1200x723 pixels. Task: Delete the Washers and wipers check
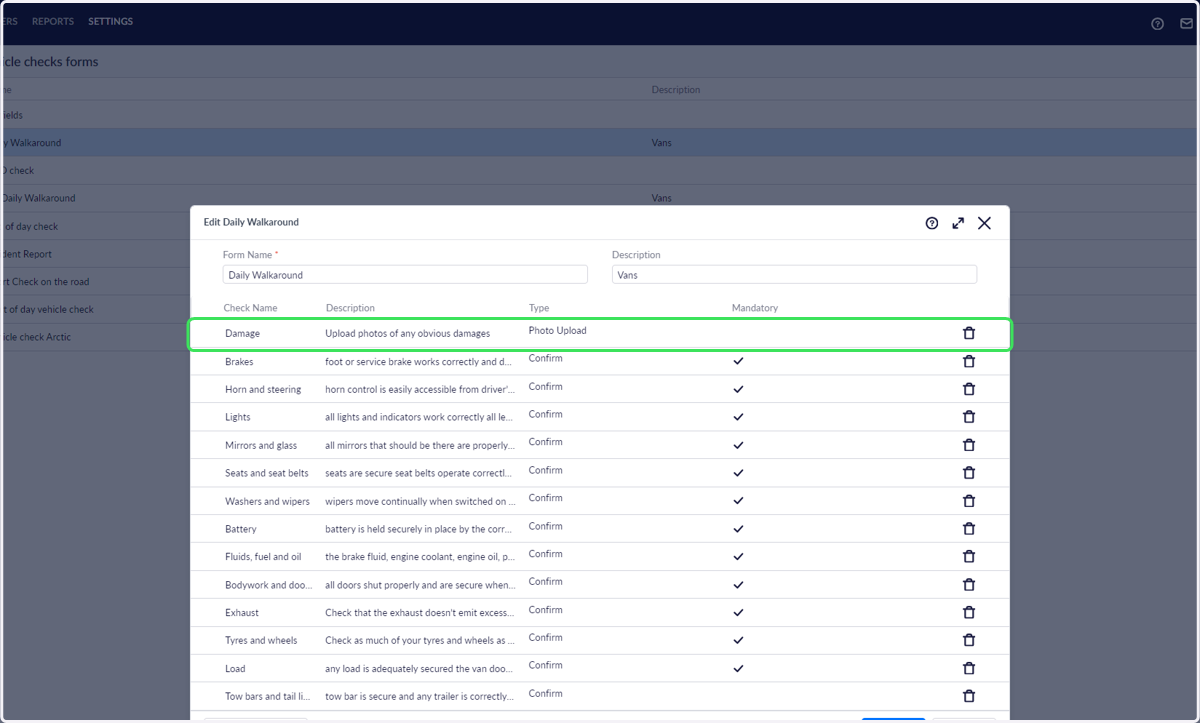tap(968, 501)
